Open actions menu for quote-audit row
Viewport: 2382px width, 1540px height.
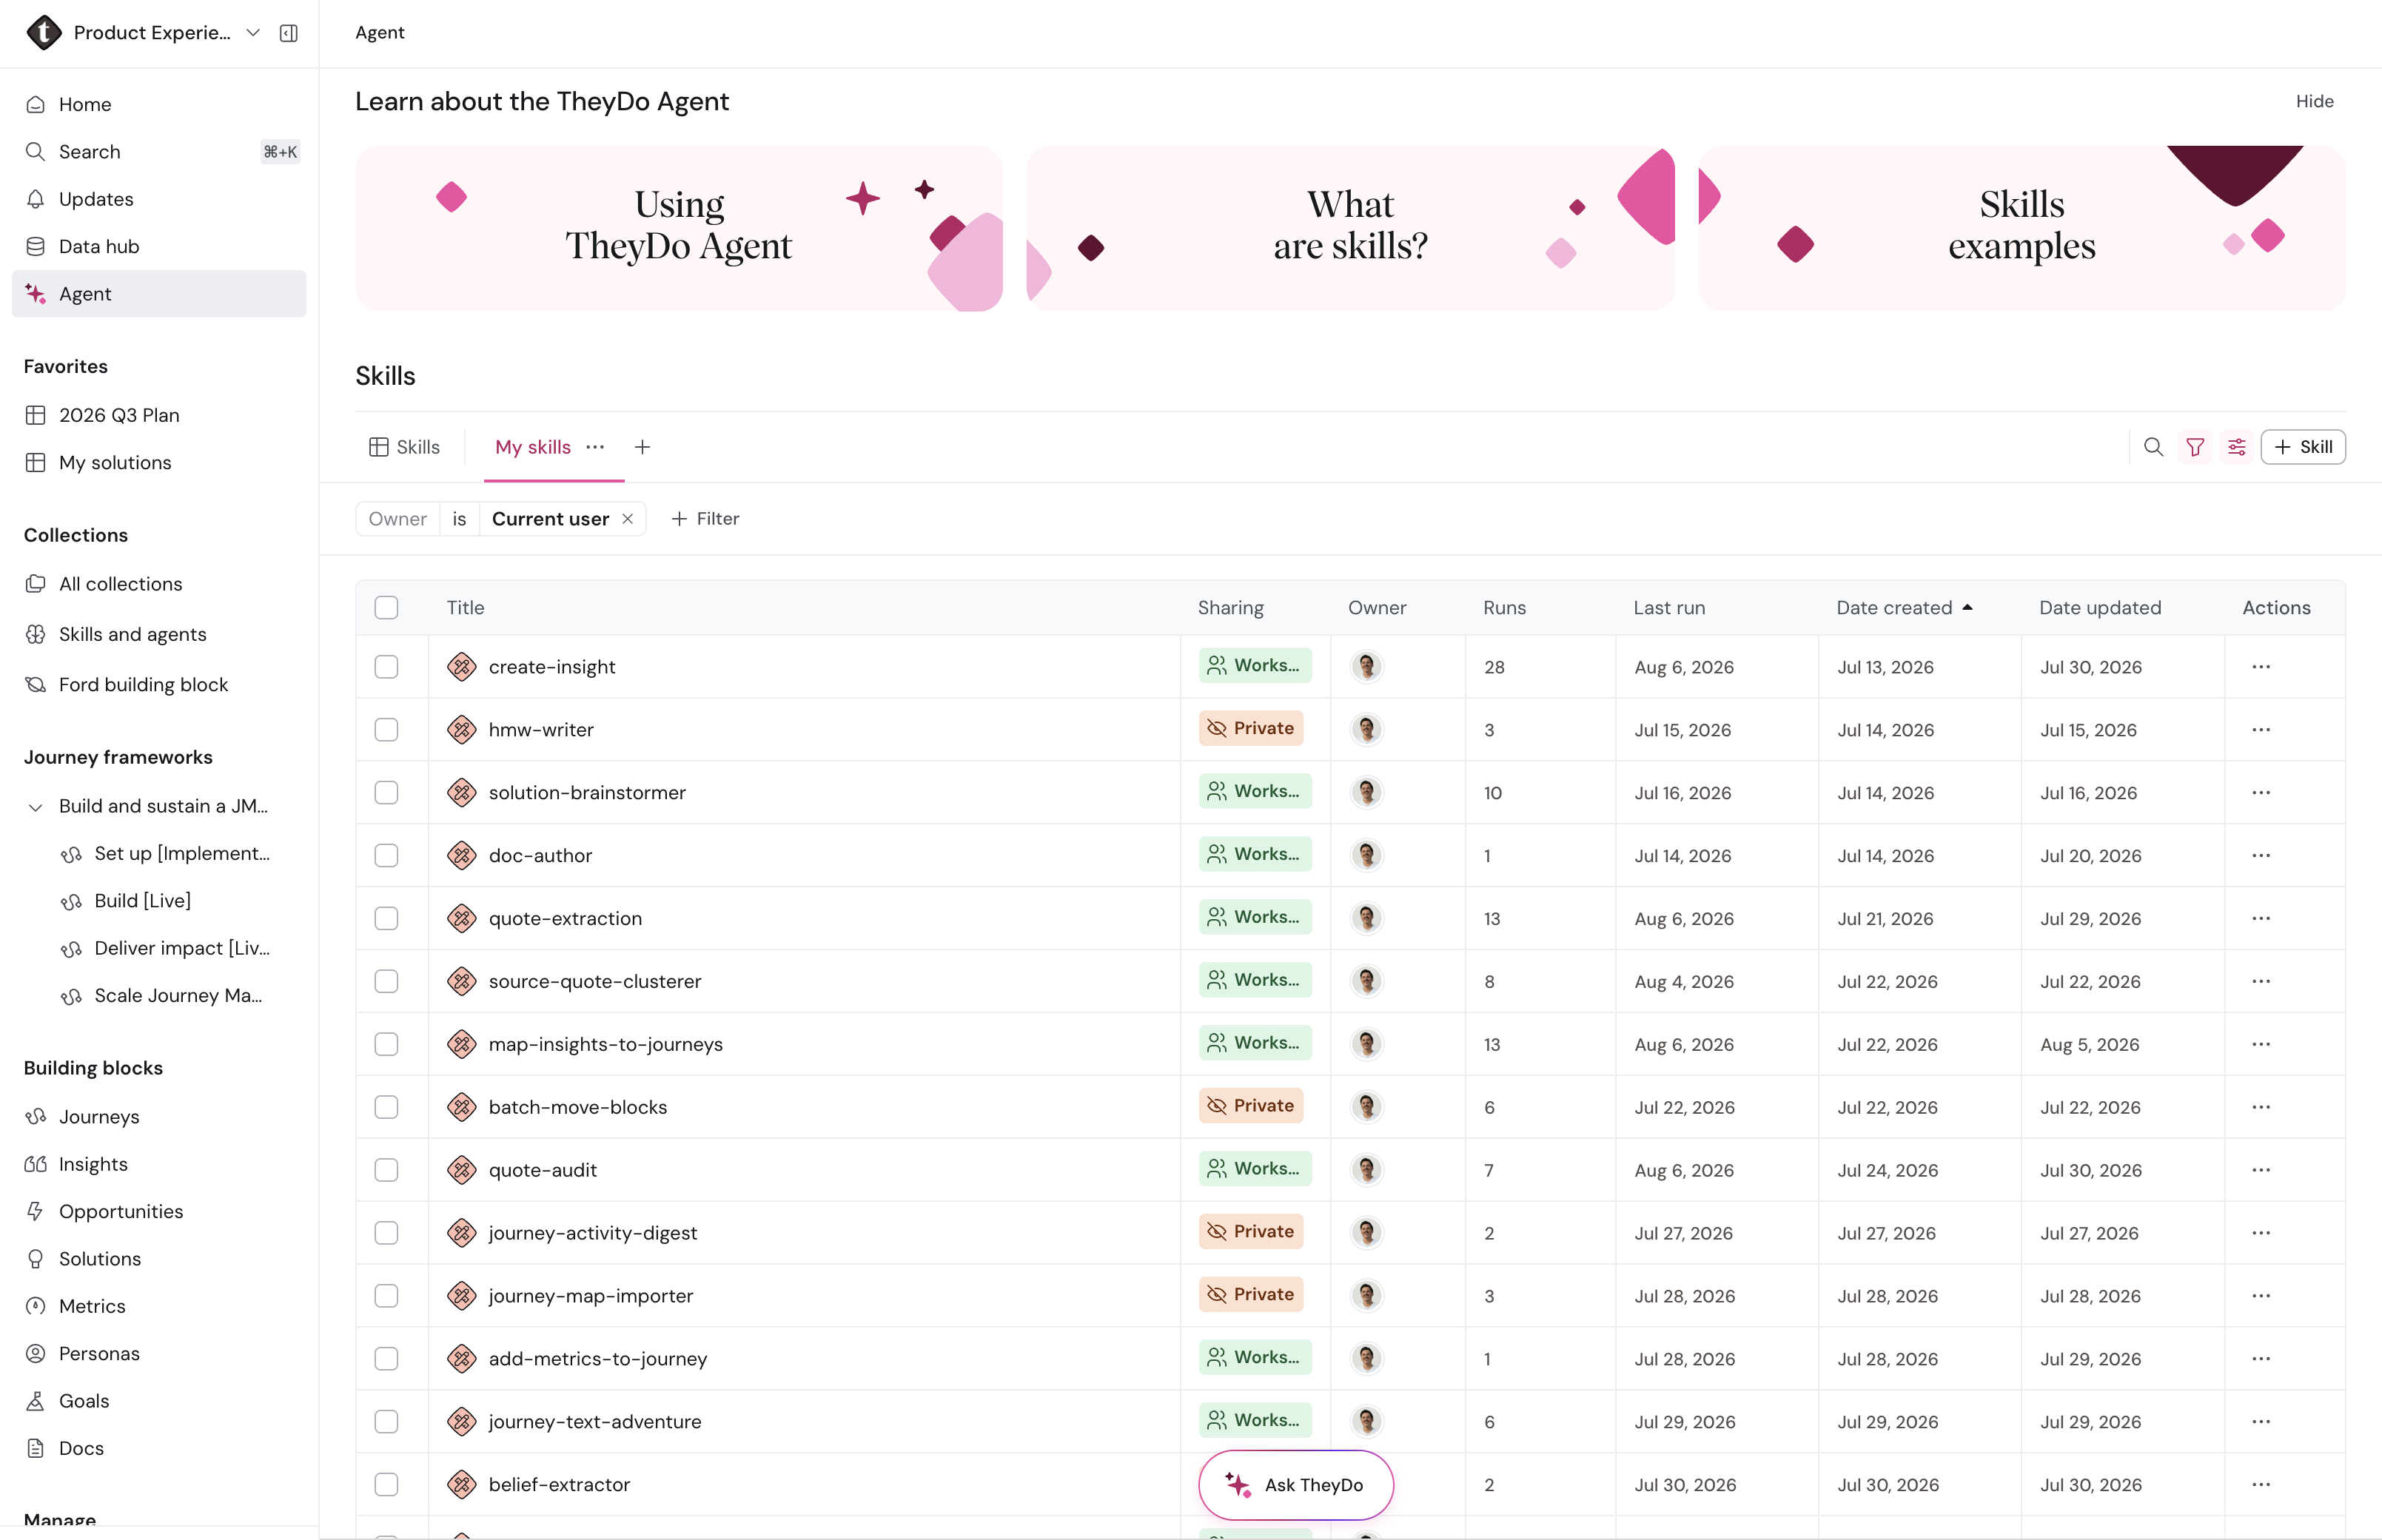[x=2261, y=1170]
